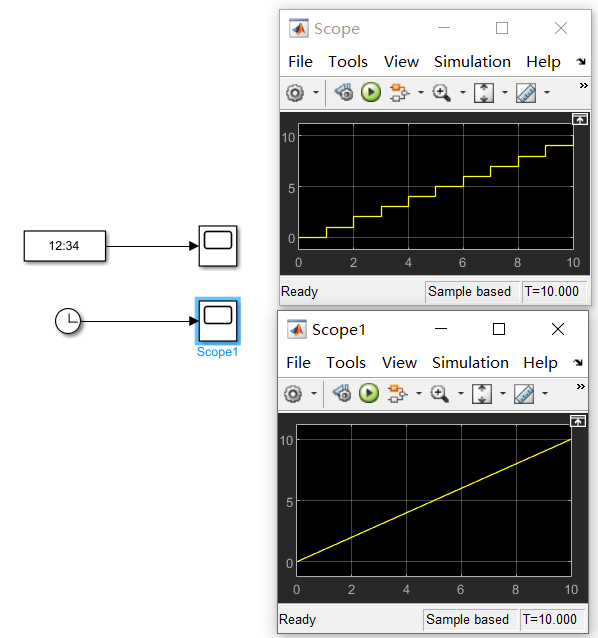This screenshot has width=598, height=638.
Task: Click the ramp signal plot in Scope1 window
Action: click(x=434, y=500)
